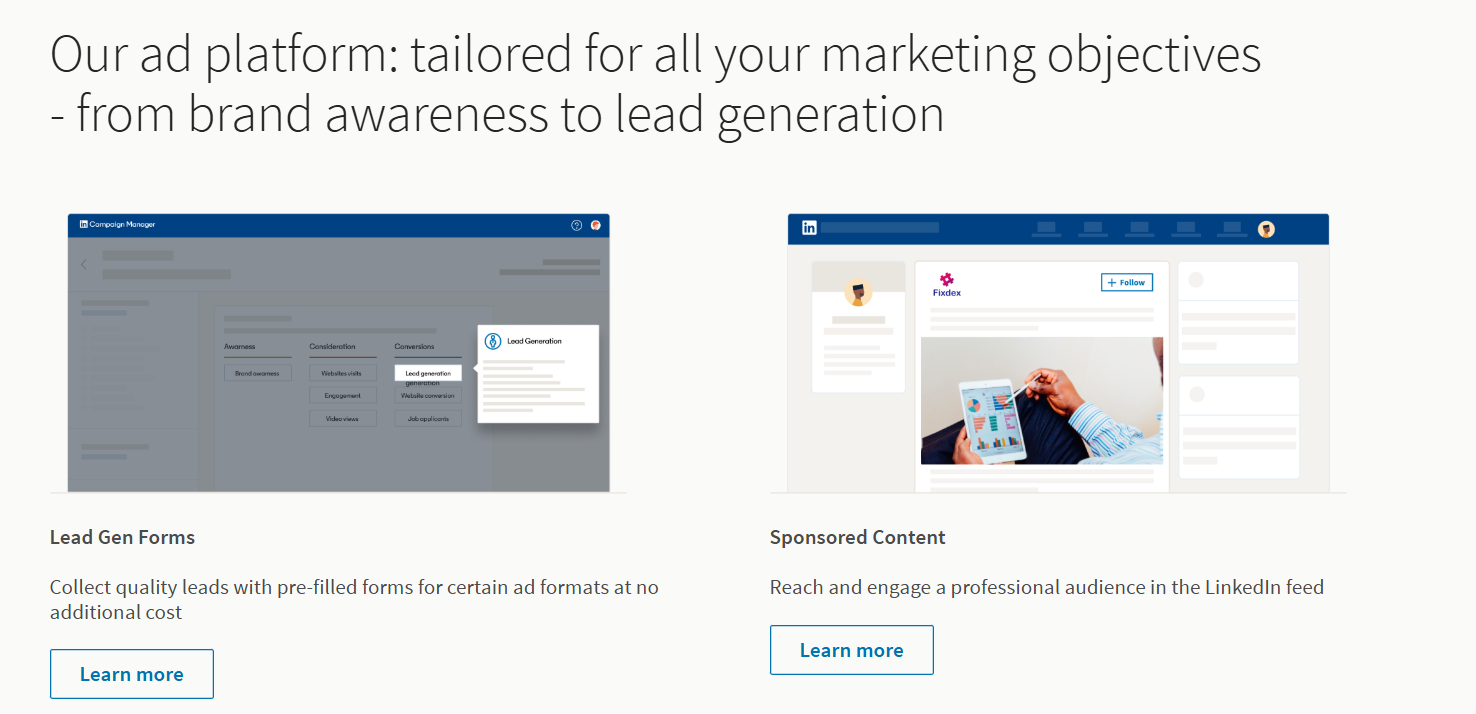Click the tablet photo in sponsored post
This screenshot has height=714, width=1476.
pyautogui.click(x=1041, y=400)
